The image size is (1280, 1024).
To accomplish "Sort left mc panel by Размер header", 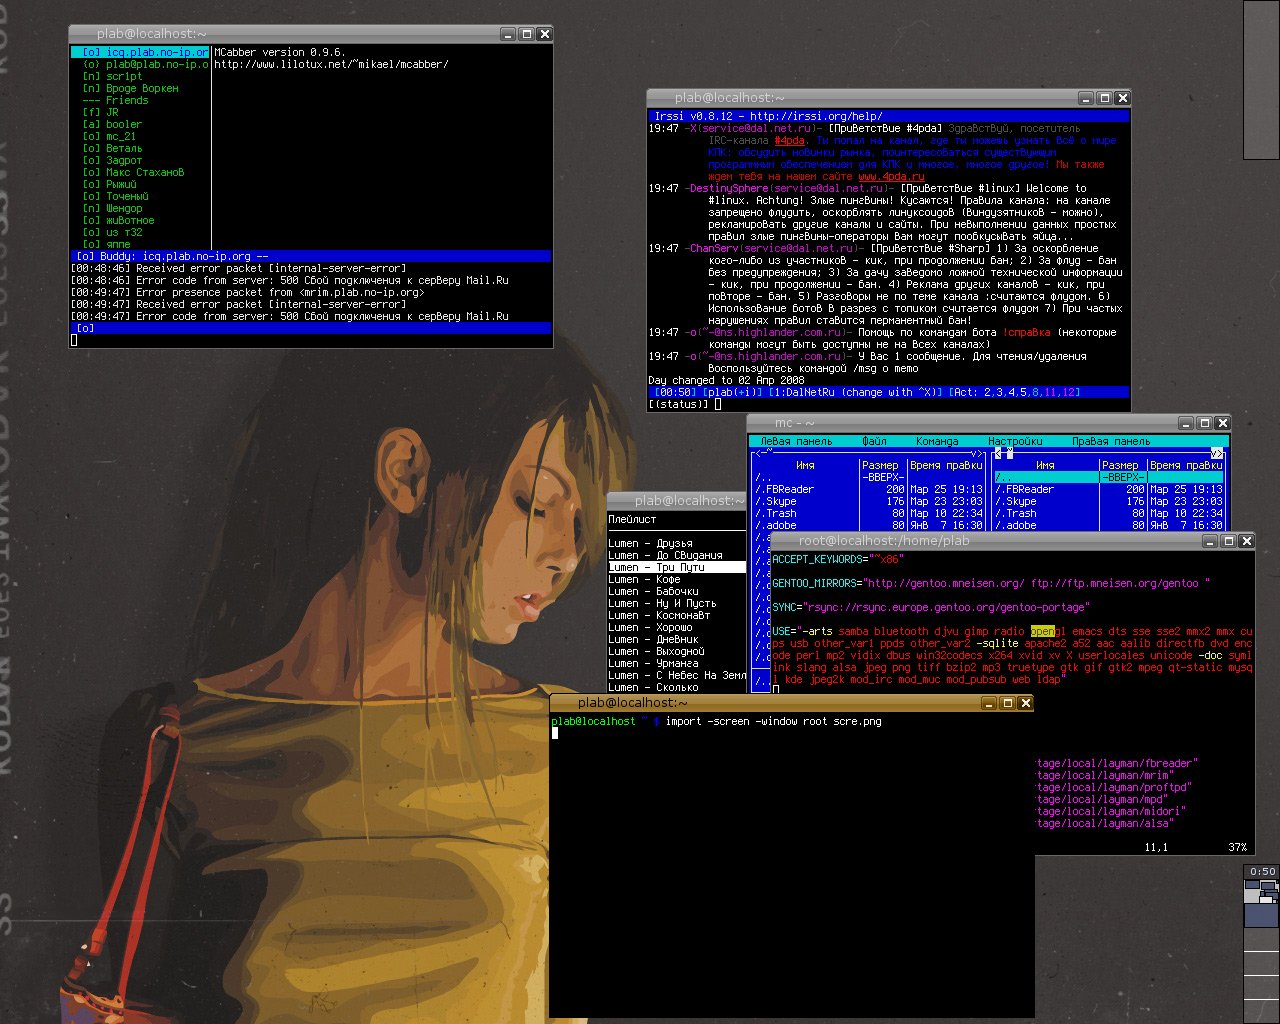I will pos(880,465).
